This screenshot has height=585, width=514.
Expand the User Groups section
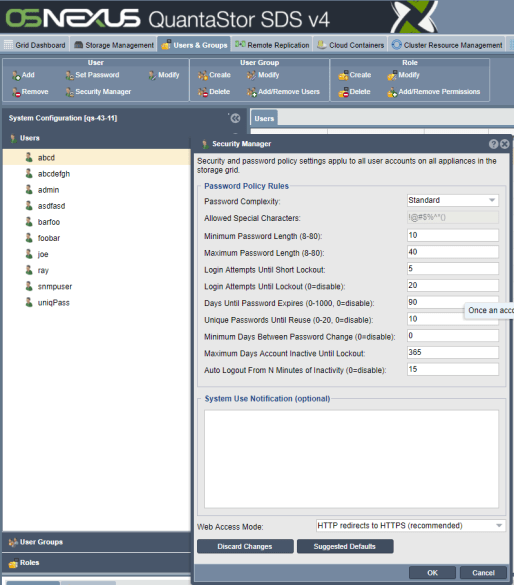97,542
